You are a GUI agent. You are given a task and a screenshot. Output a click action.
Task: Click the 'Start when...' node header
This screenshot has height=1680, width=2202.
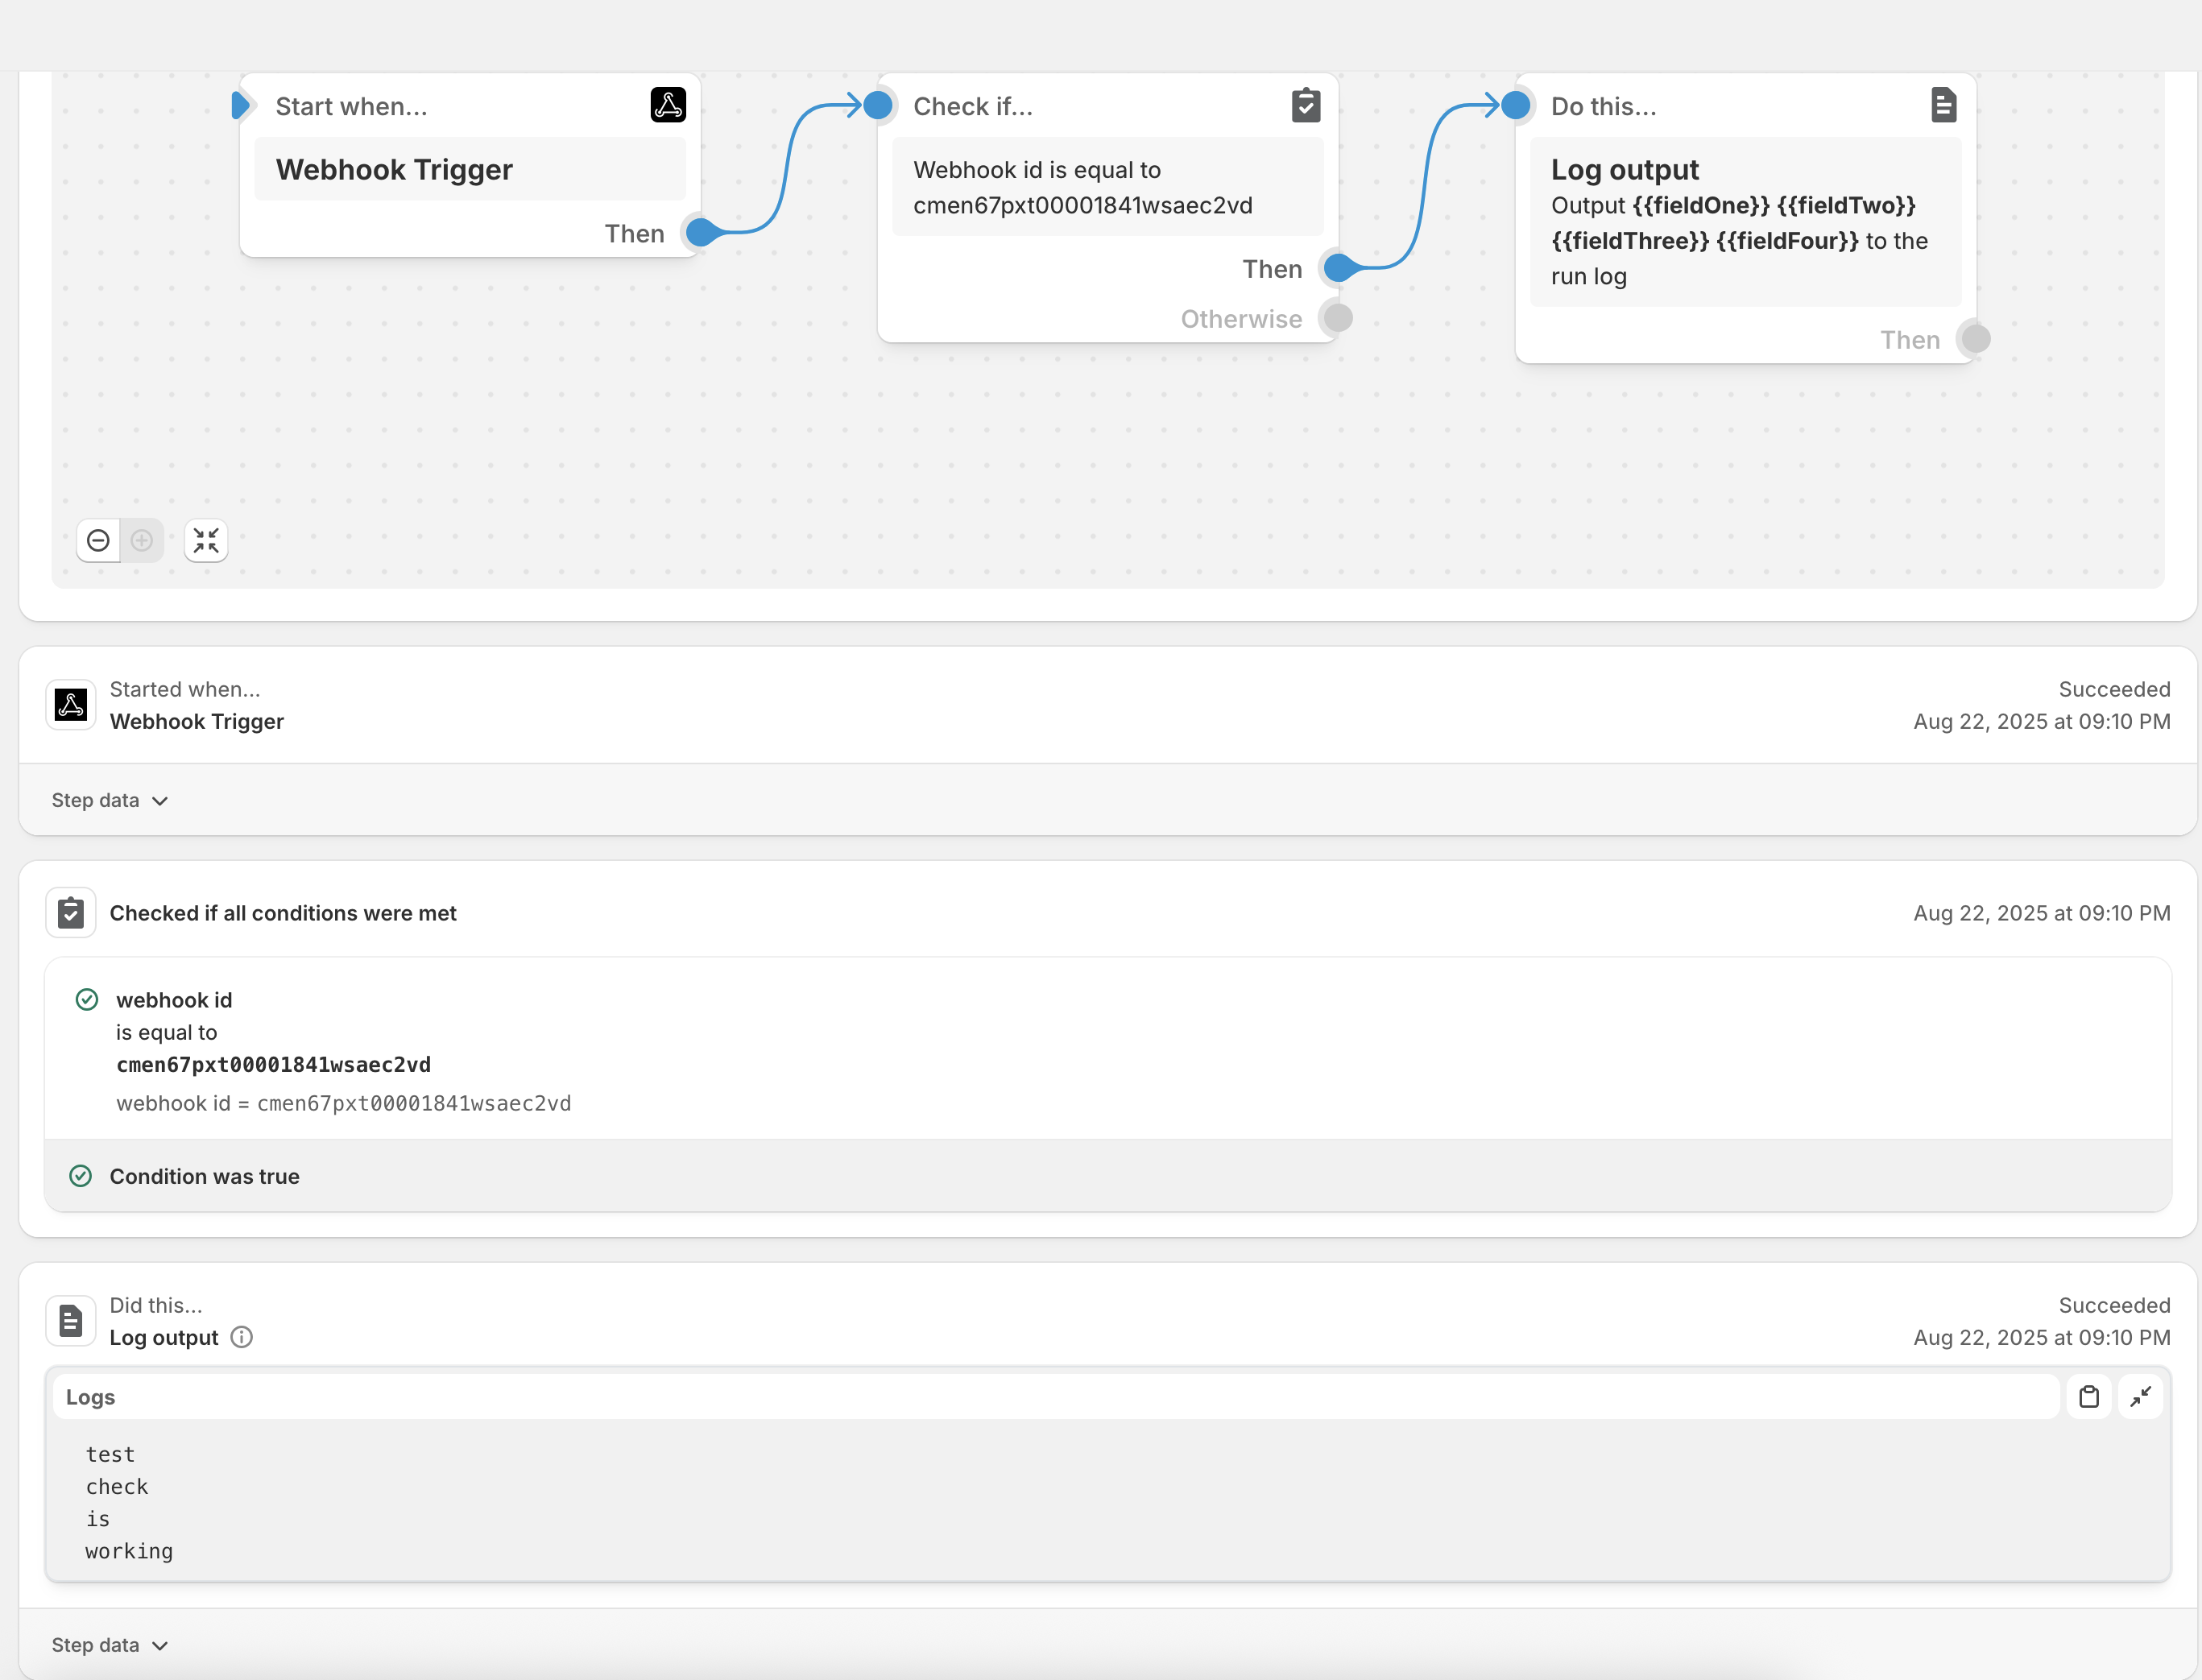(x=351, y=106)
